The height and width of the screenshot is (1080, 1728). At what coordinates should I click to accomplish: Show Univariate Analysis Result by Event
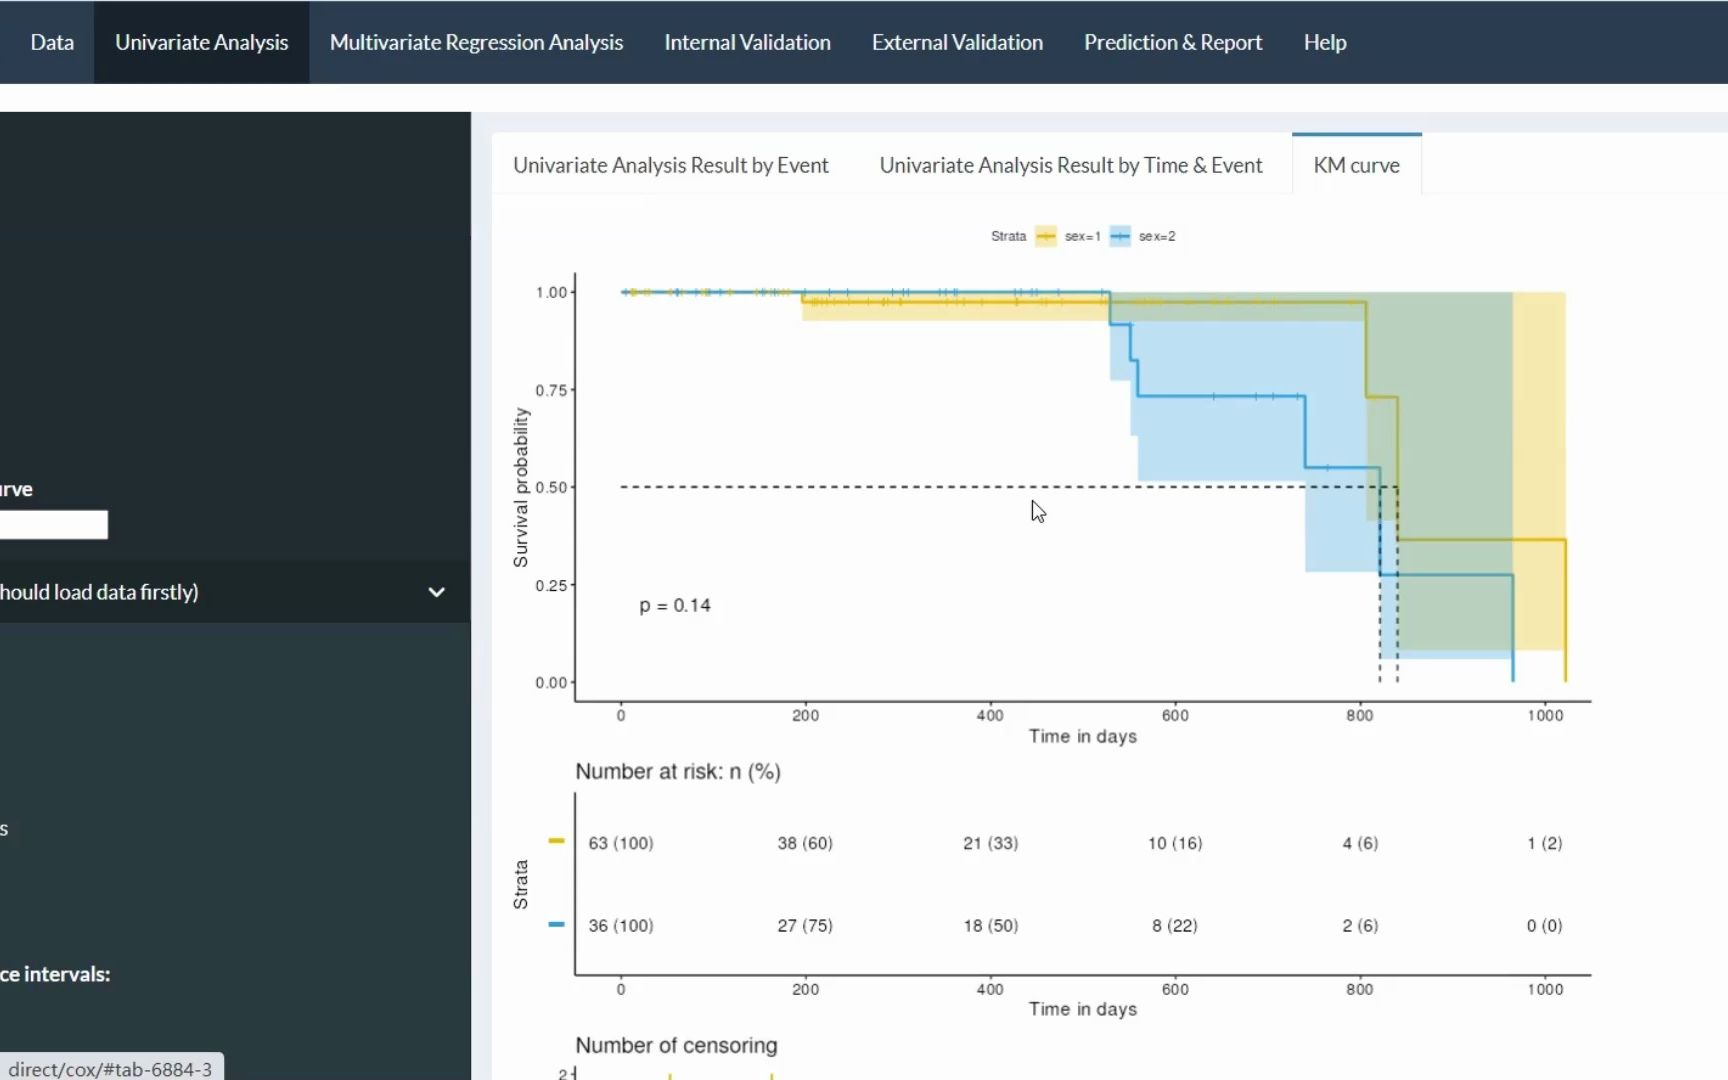click(x=670, y=165)
